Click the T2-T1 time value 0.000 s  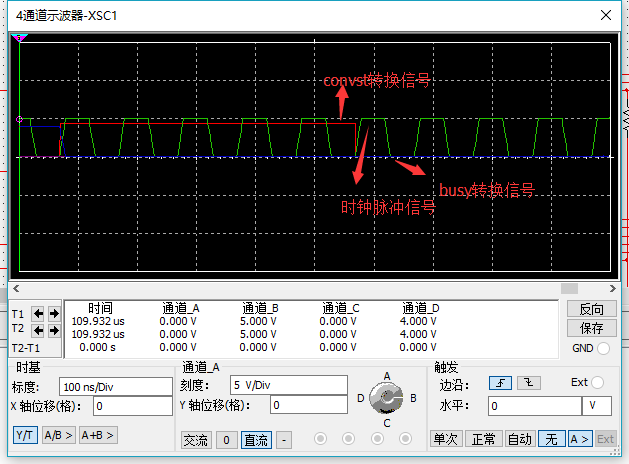point(97,347)
